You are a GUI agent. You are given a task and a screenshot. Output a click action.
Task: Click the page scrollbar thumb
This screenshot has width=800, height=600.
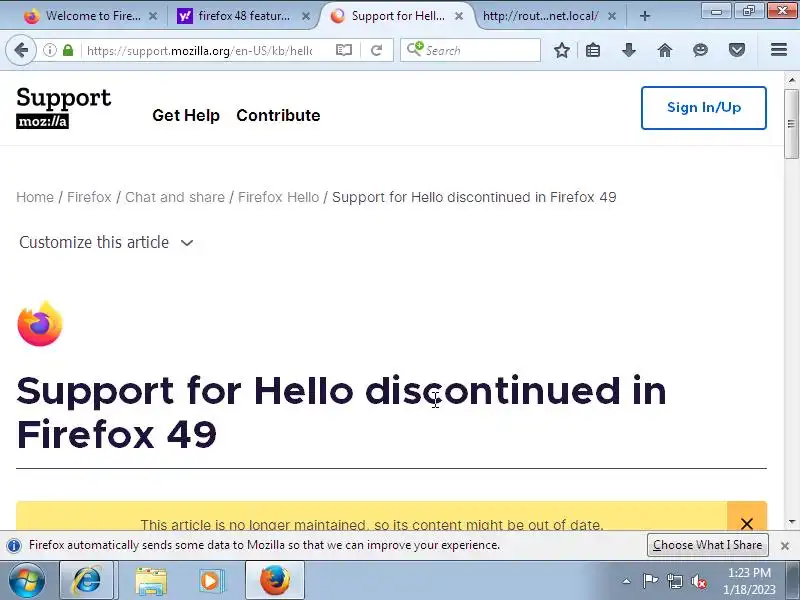pos(791,123)
